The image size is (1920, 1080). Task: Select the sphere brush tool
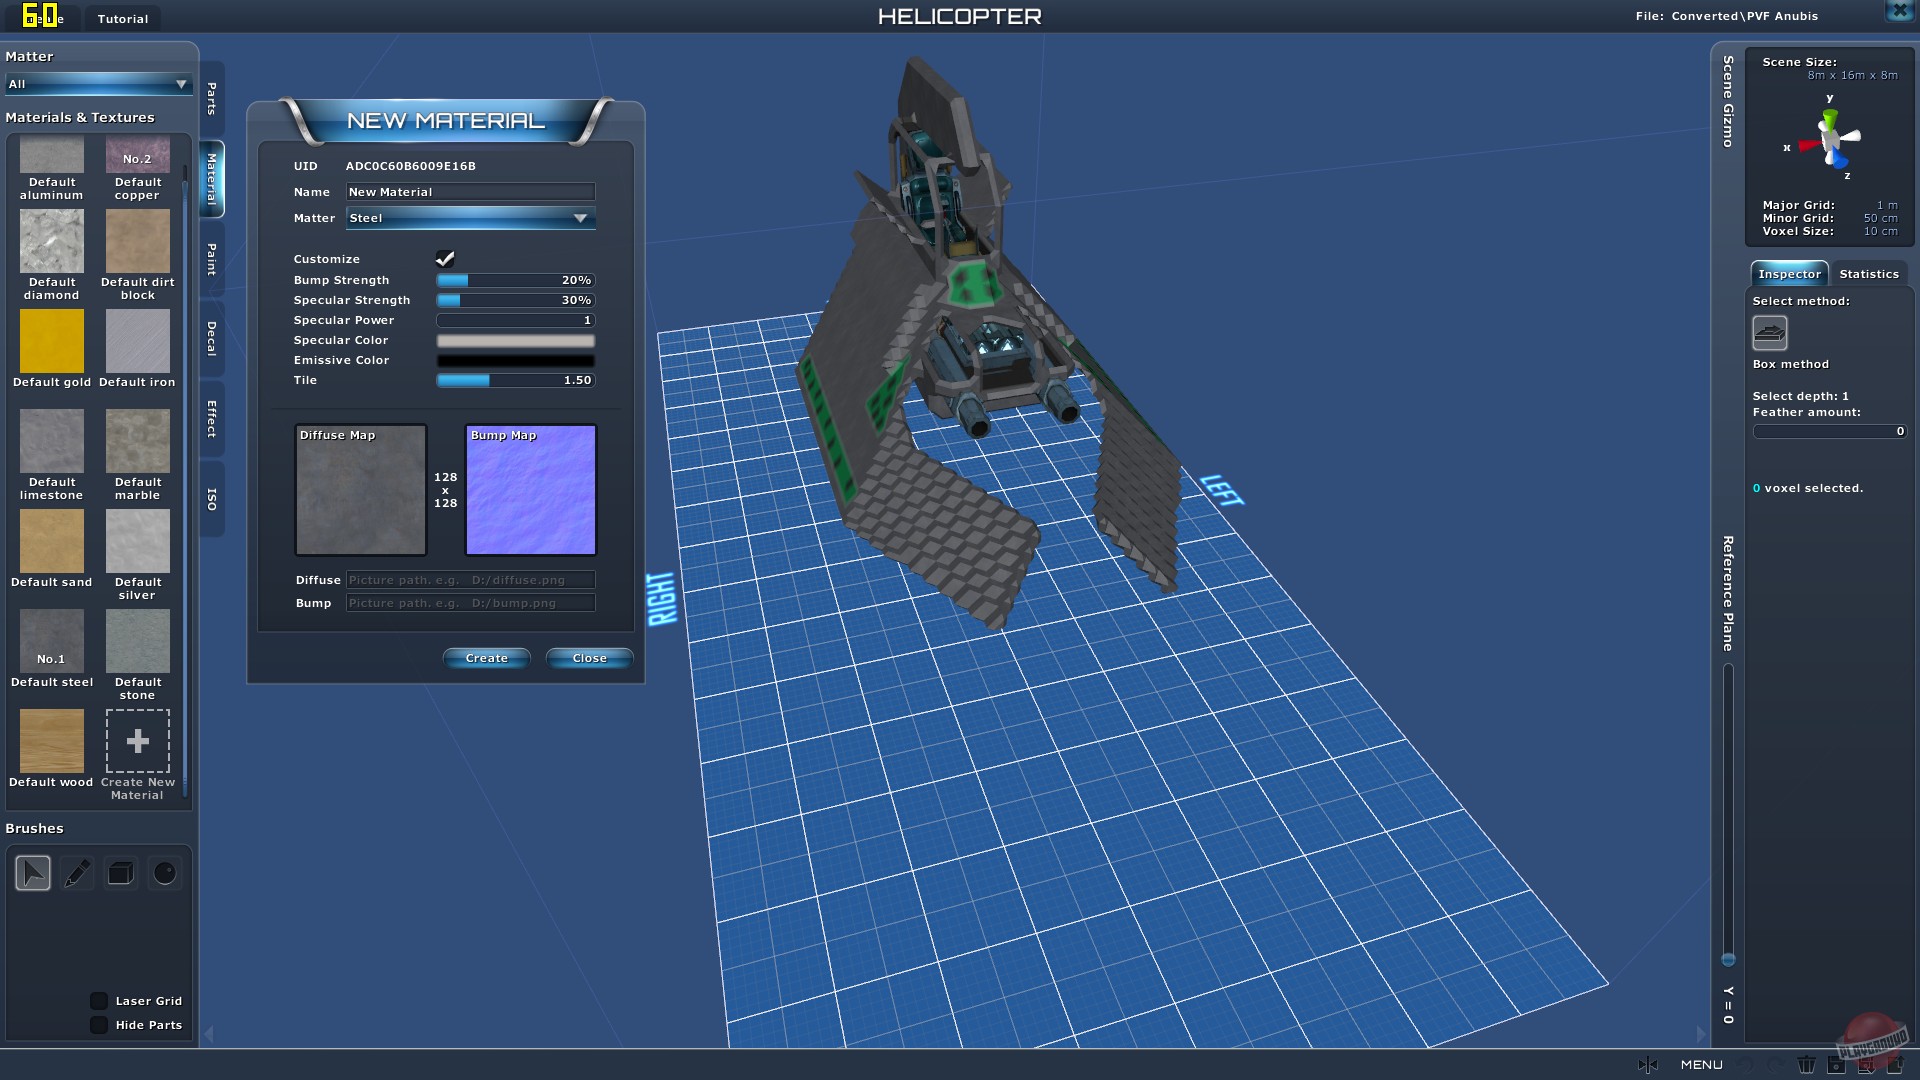165,873
